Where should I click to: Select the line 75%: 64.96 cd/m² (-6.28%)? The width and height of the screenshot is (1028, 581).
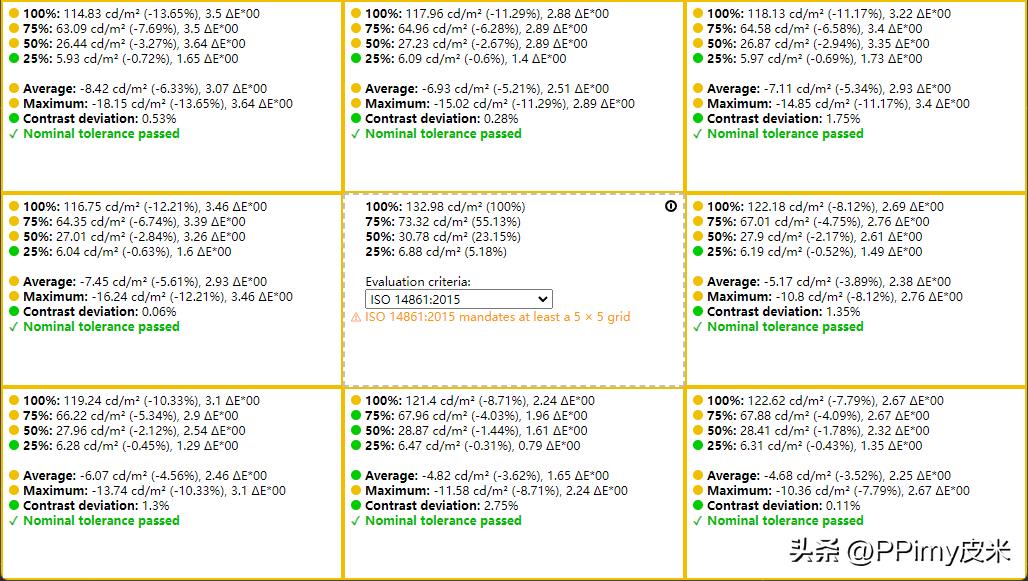[x=476, y=28]
